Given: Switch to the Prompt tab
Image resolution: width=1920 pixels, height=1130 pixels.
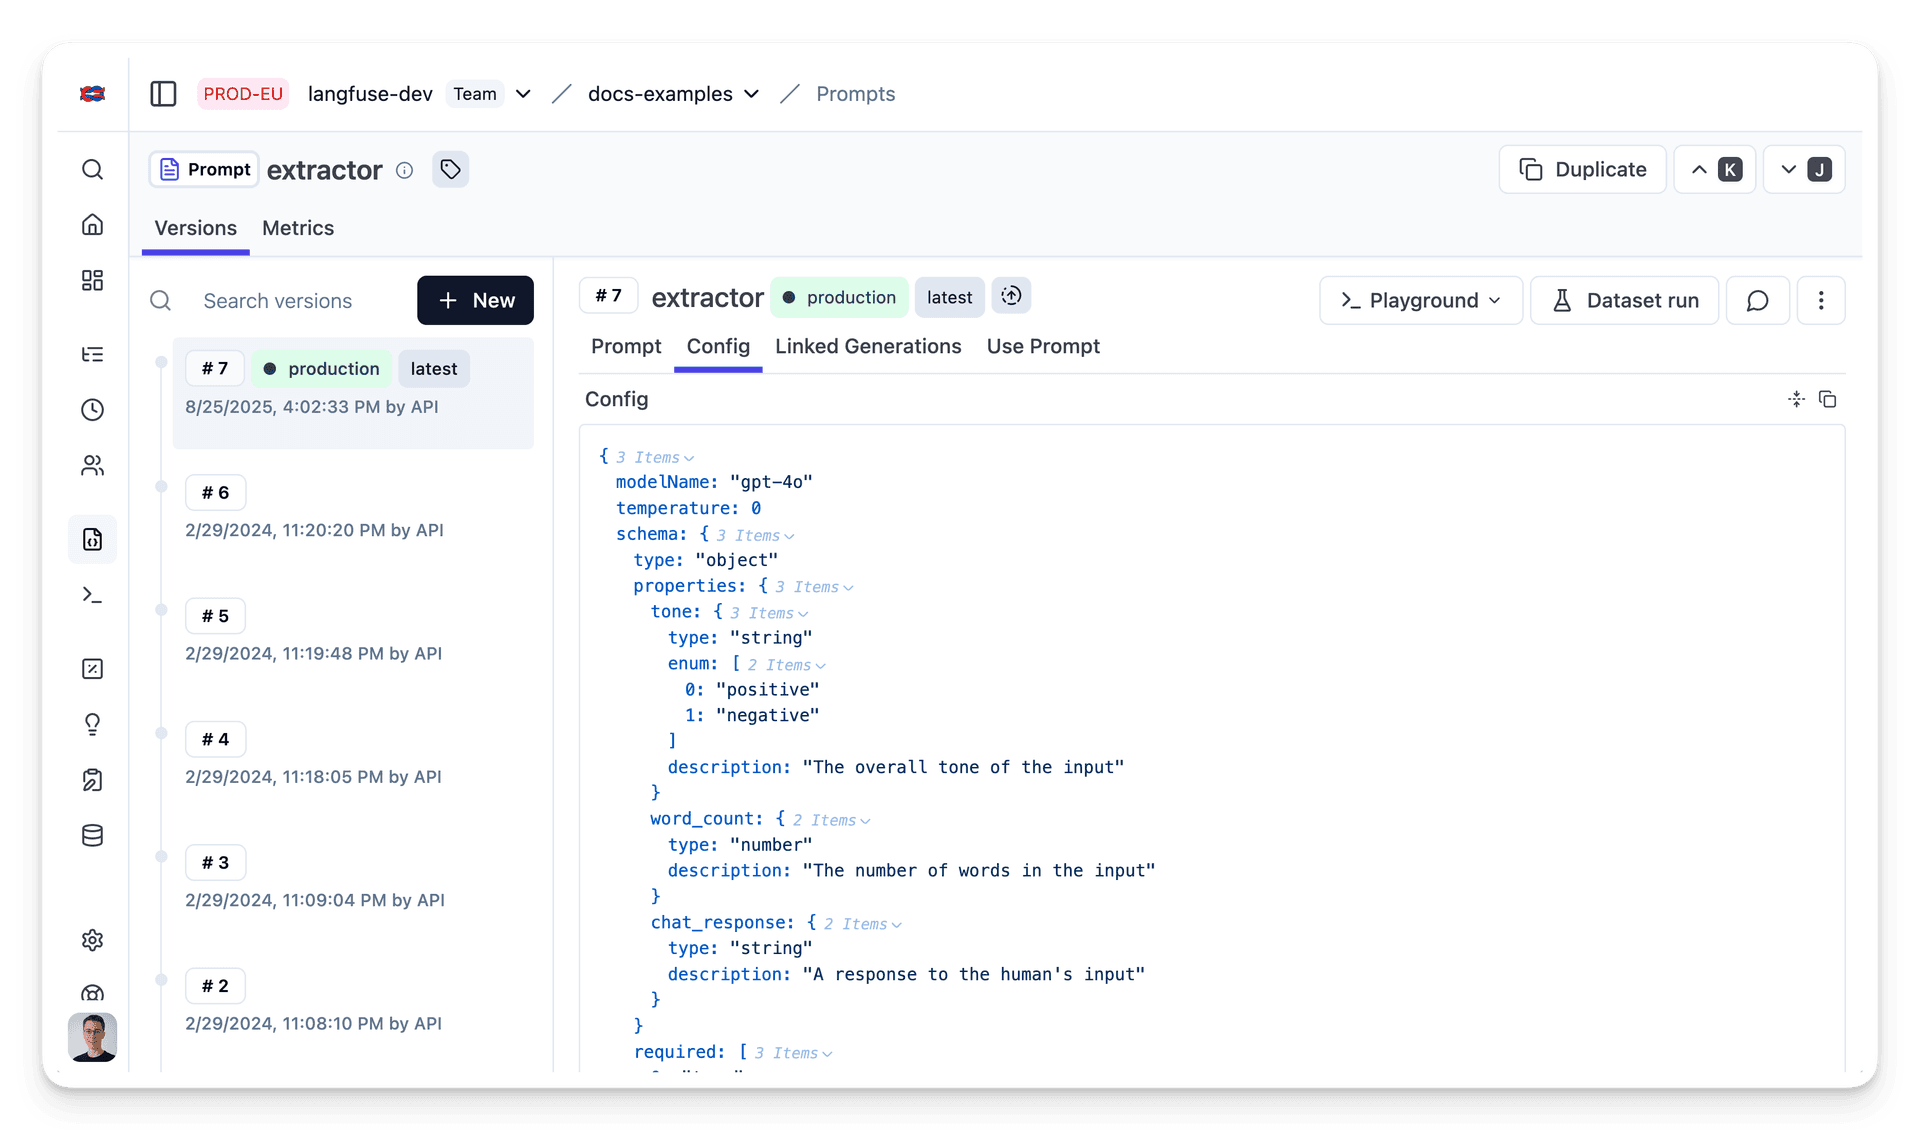Looking at the screenshot, I should 626,346.
